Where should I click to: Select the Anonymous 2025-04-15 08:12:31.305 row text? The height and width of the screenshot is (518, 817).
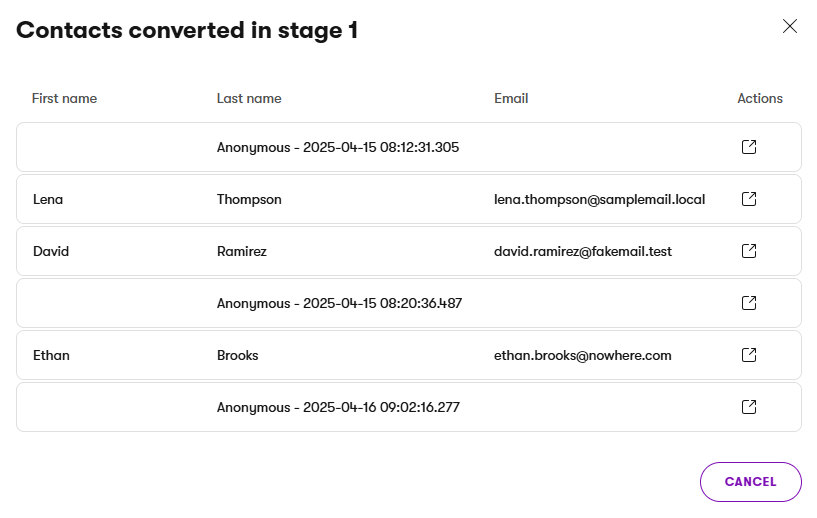pos(338,147)
